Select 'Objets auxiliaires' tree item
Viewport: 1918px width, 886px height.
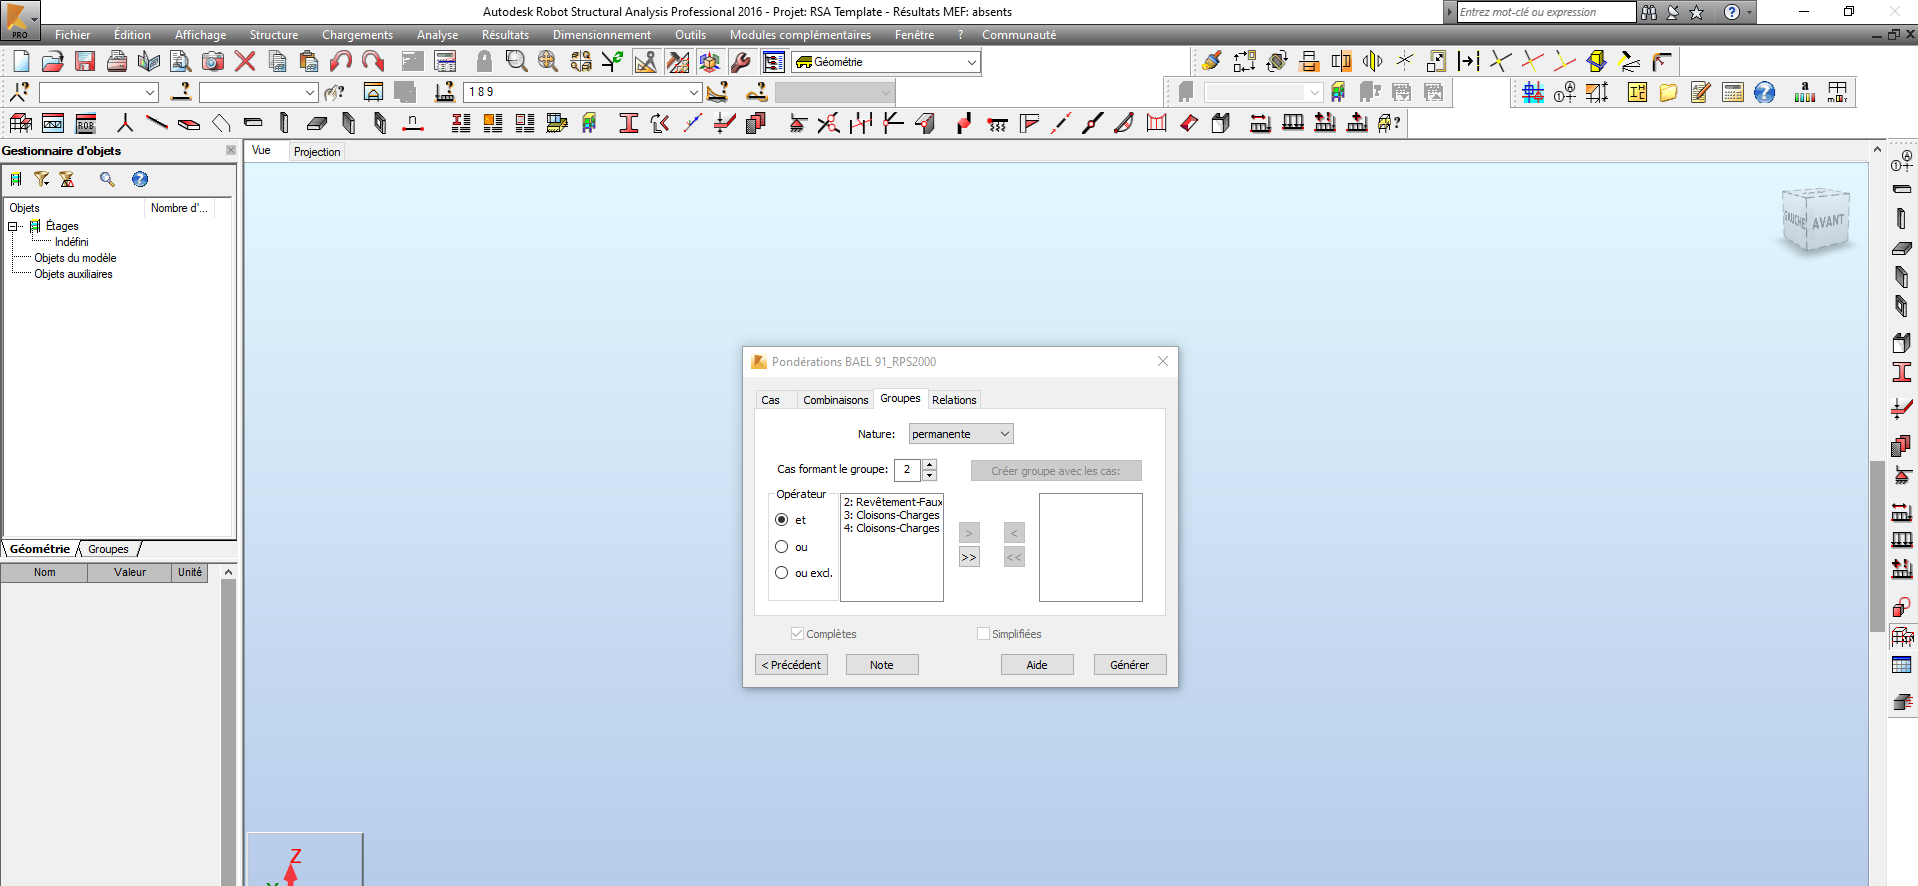pos(73,274)
